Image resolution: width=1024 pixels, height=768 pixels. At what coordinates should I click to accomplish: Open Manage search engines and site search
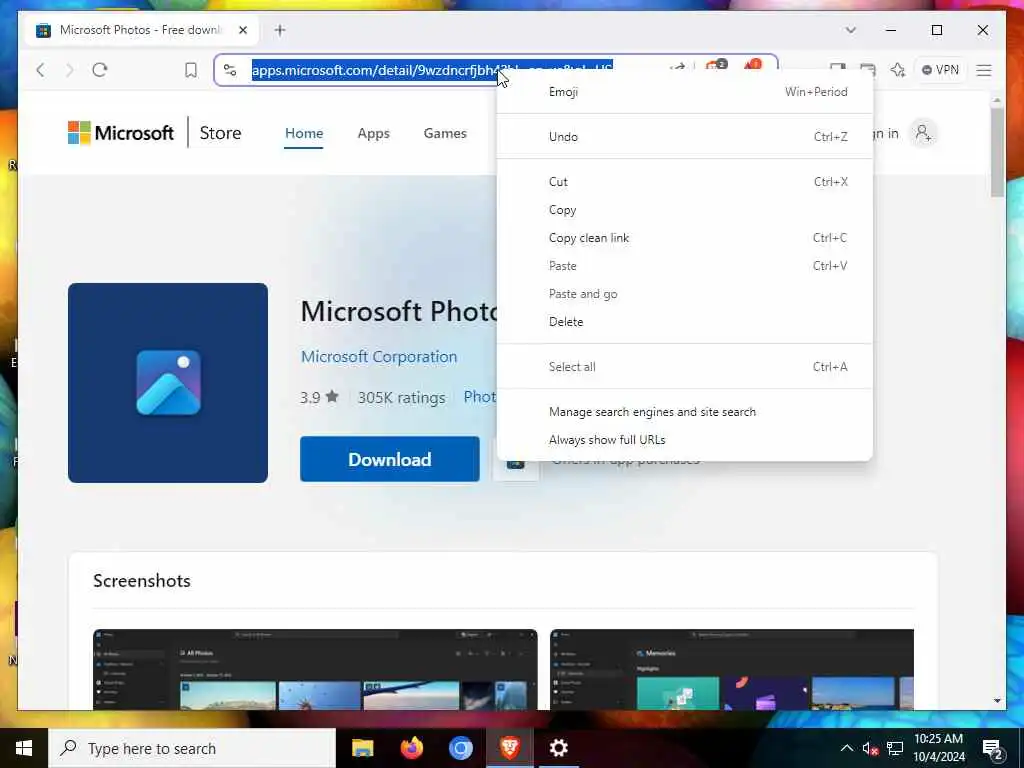tap(684, 411)
